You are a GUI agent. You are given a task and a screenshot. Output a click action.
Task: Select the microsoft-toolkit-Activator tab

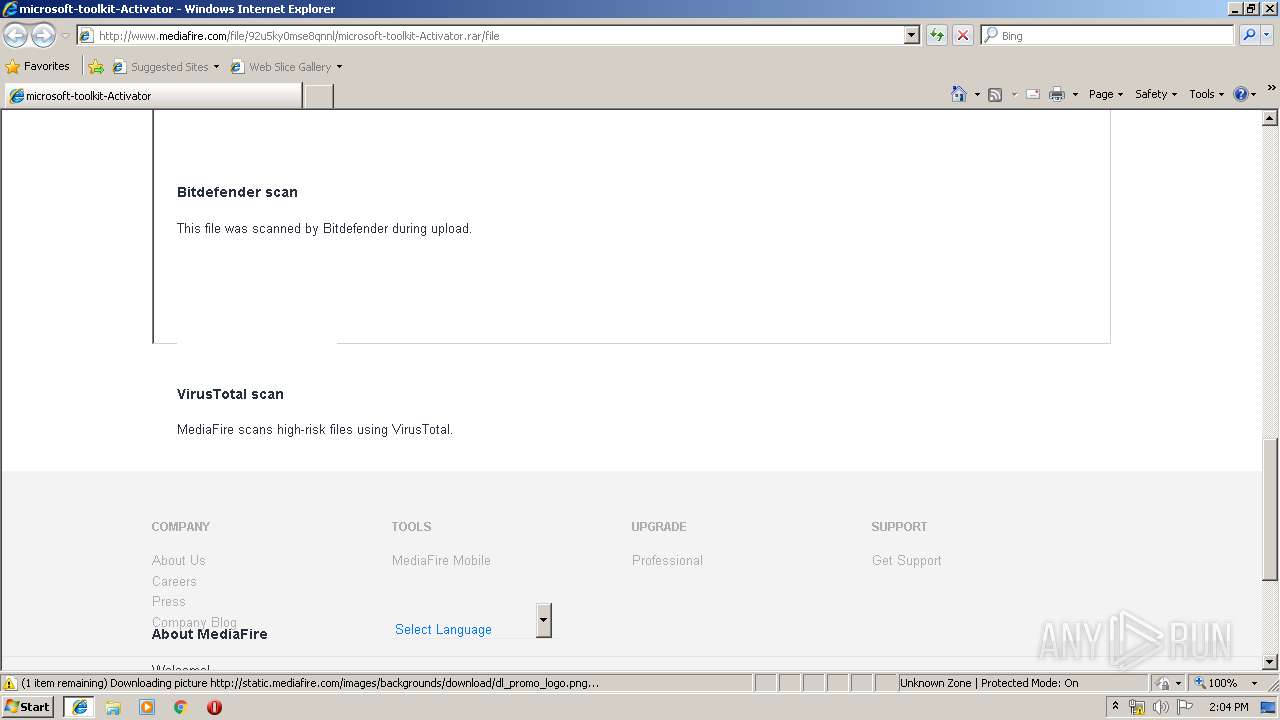(152, 96)
